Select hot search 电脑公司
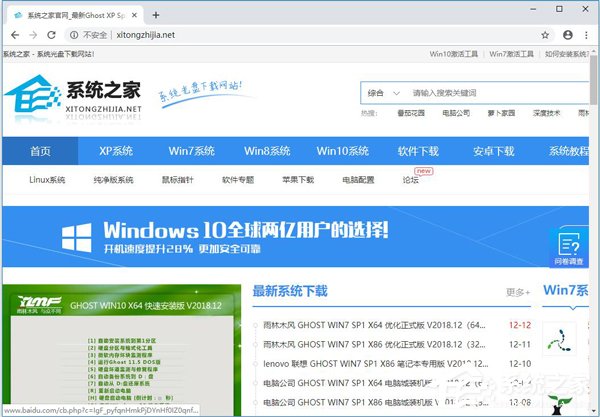This screenshot has height=417, width=600. pyautogui.click(x=456, y=113)
